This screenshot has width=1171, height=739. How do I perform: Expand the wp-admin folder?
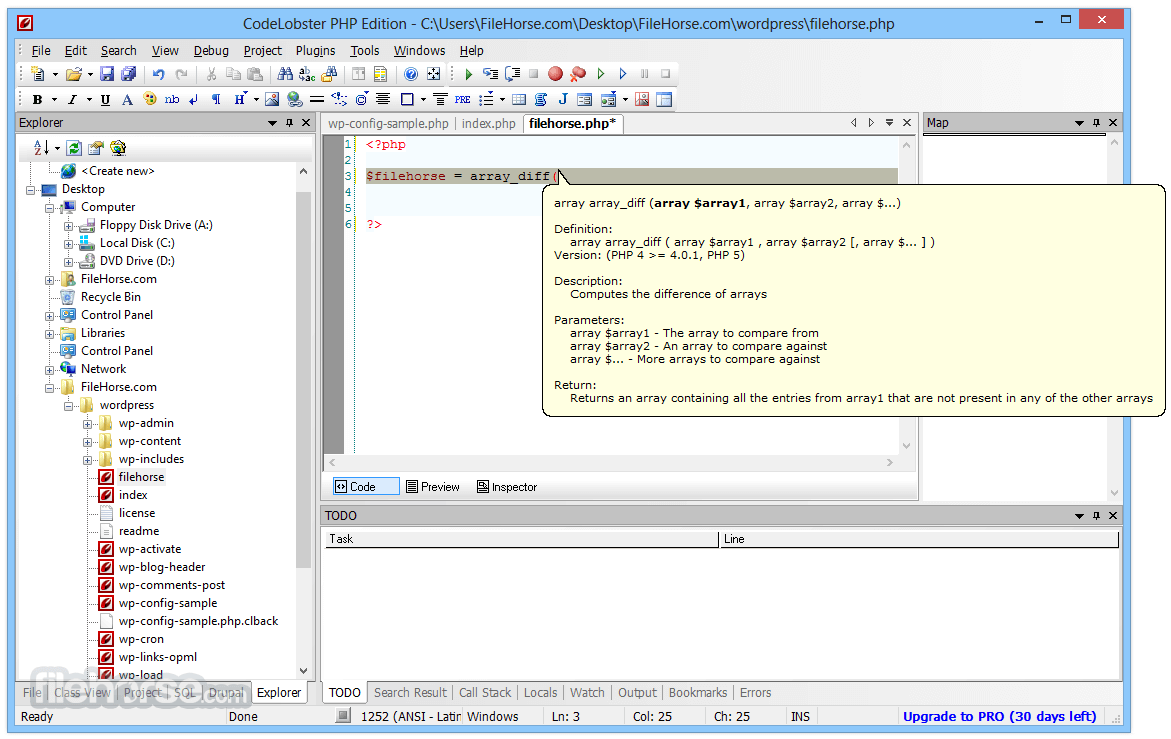87,424
